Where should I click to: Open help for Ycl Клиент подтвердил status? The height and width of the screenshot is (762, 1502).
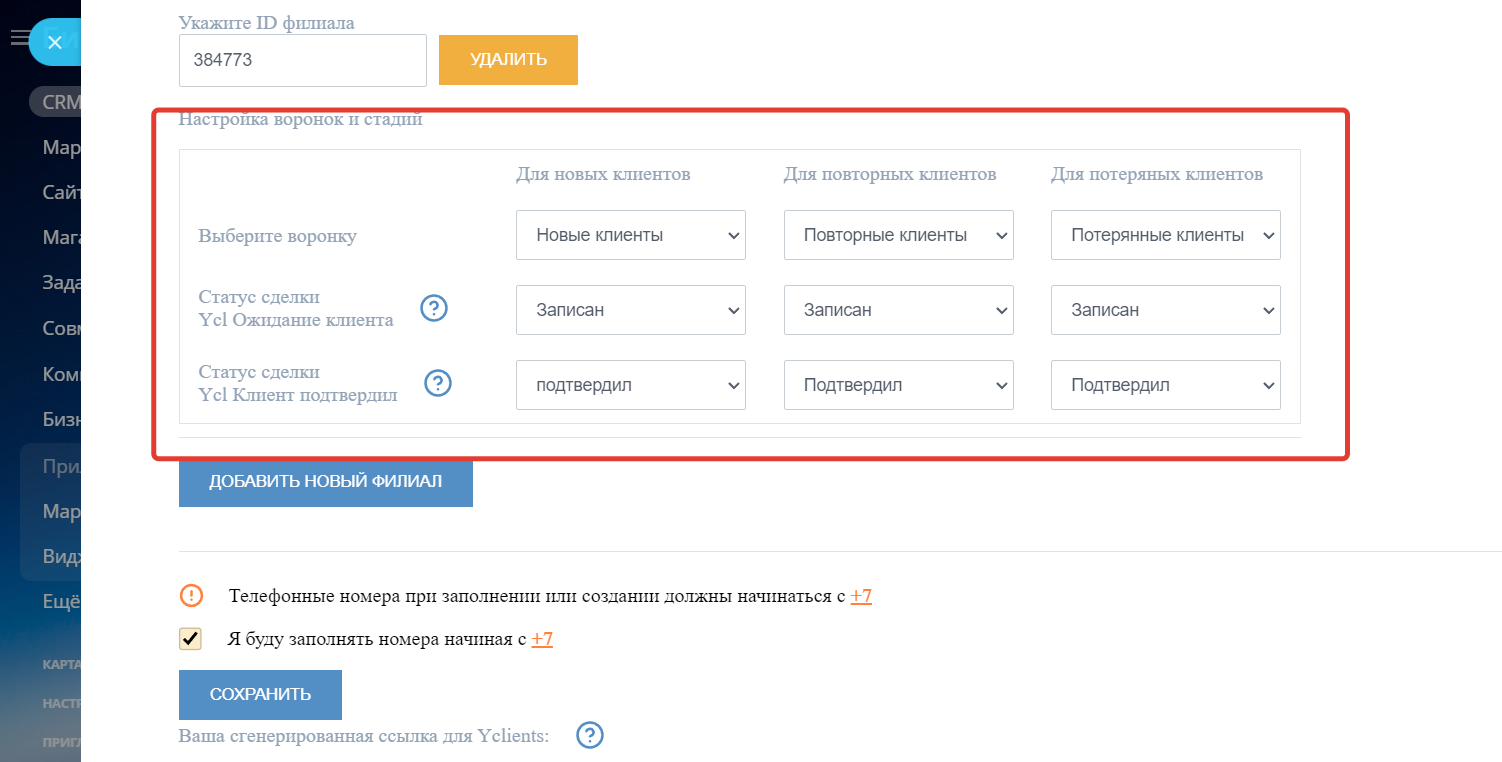tap(438, 383)
